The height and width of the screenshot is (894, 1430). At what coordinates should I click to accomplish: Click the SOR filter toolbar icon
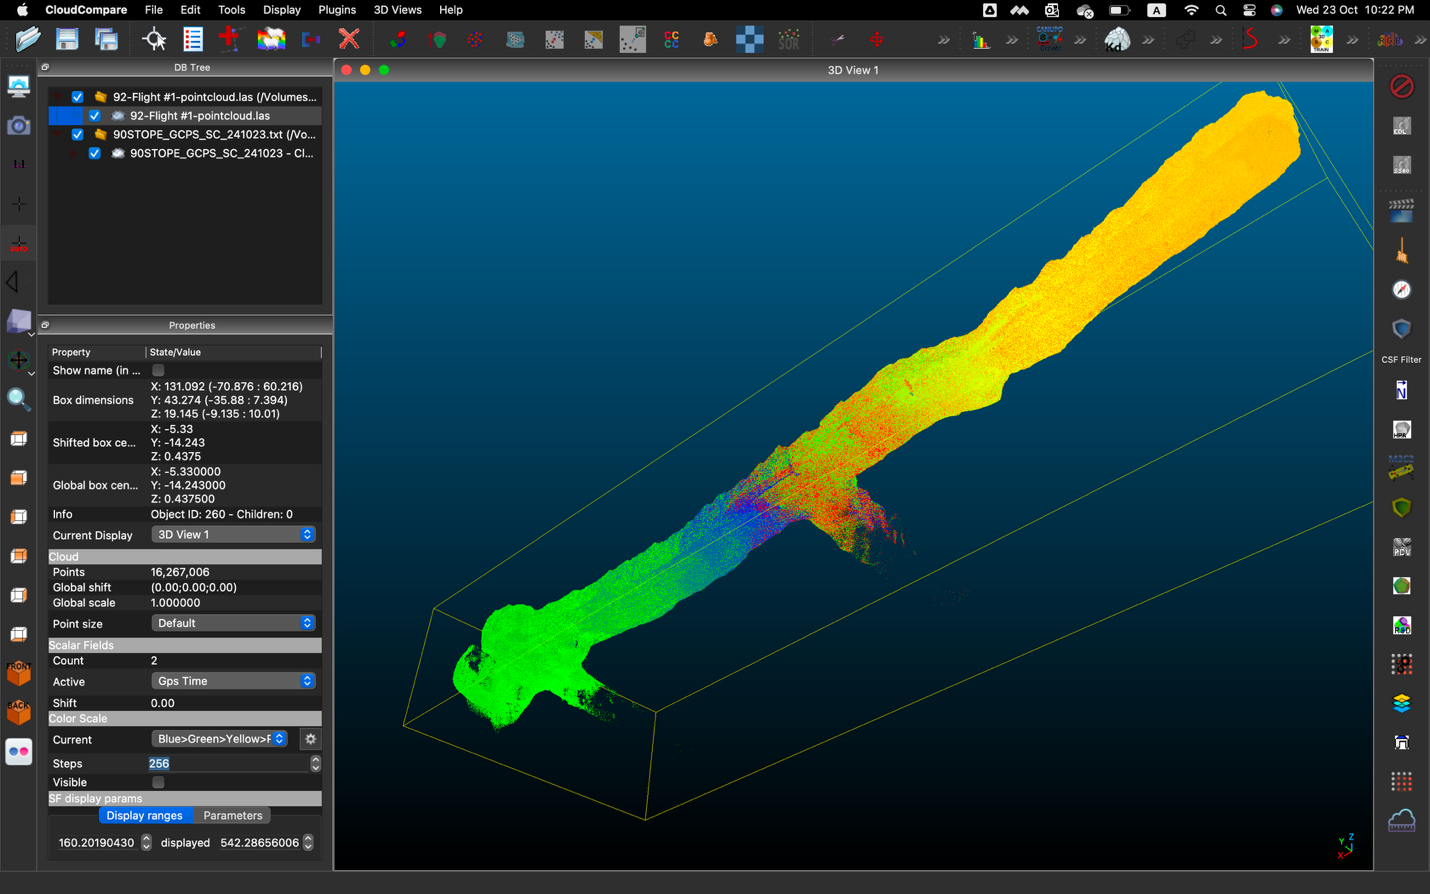tap(789, 40)
